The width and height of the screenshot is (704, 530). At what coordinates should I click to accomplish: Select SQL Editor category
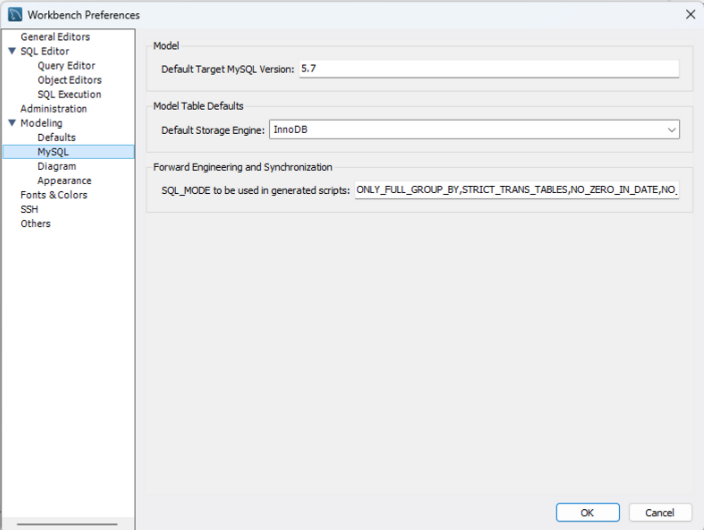pos(45,51)
